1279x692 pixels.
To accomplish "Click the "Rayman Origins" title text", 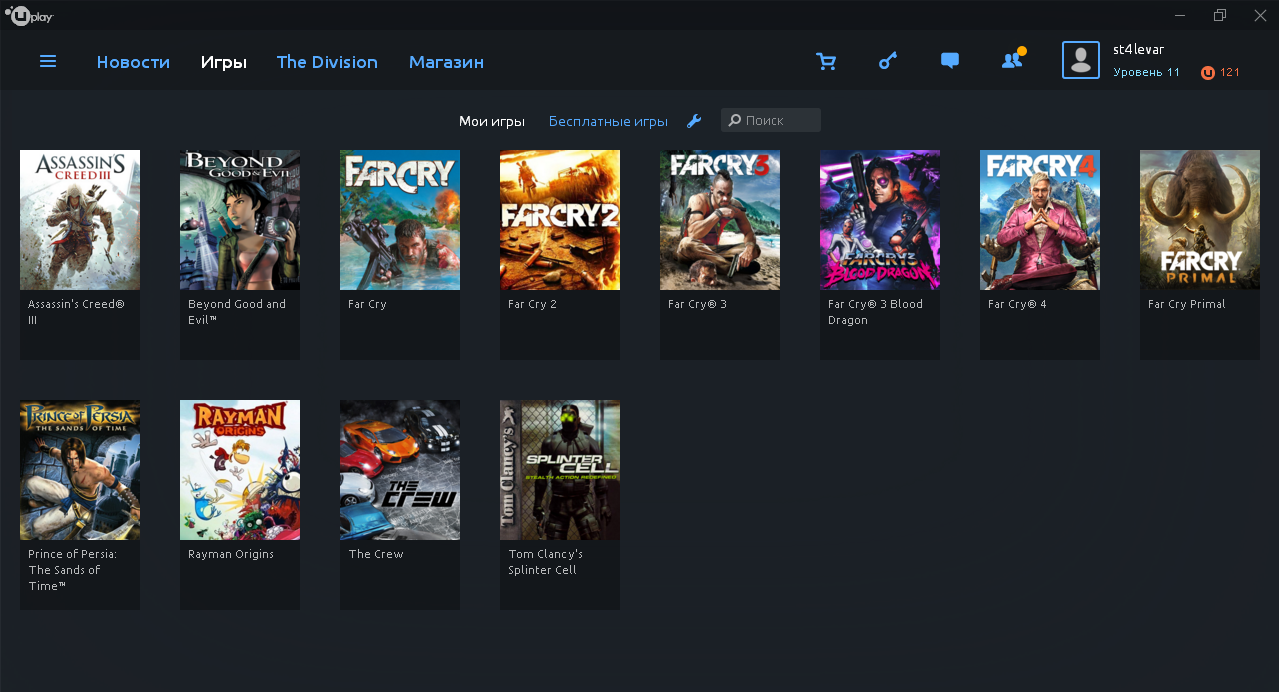I will pos(231,554).
